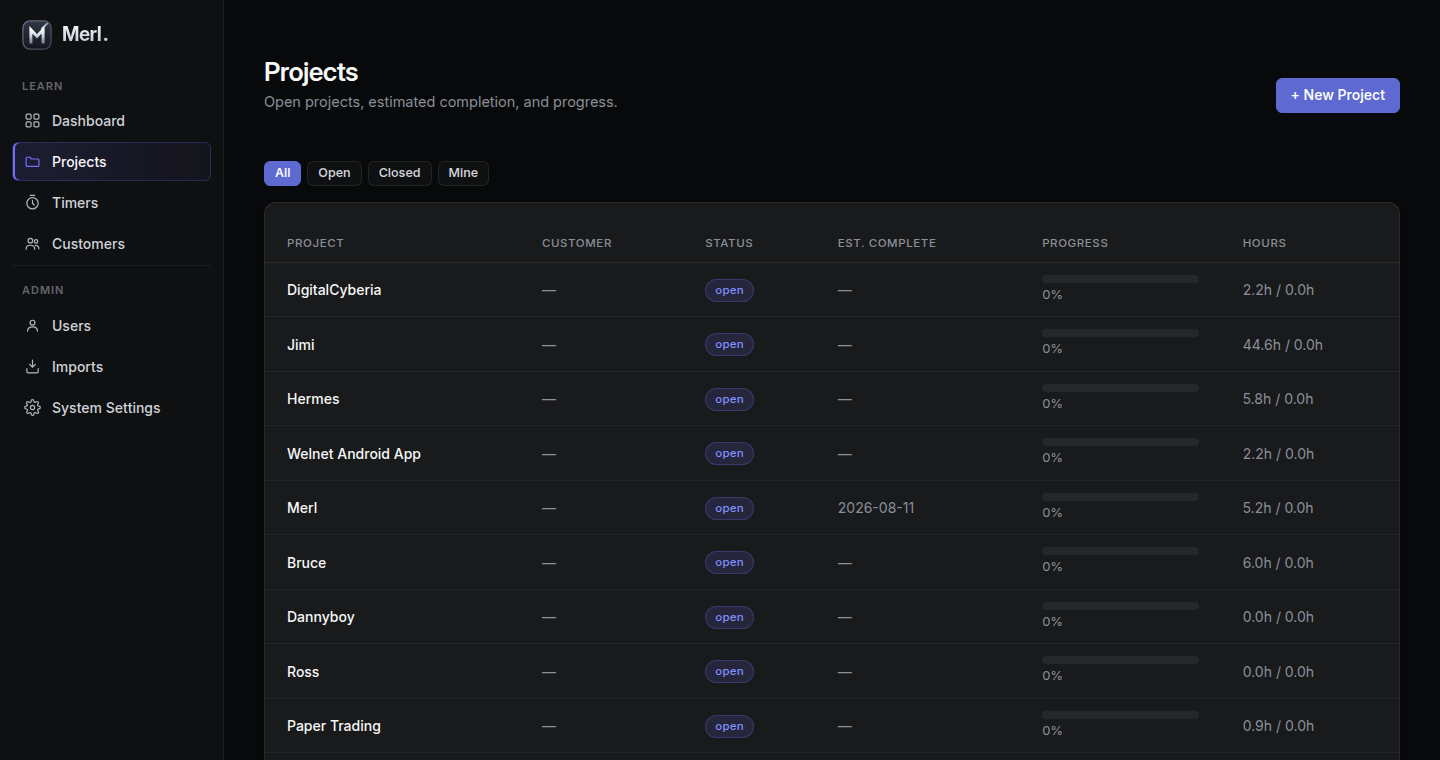
Task: Open the Bruce project
Action: (x=306, y=563)
